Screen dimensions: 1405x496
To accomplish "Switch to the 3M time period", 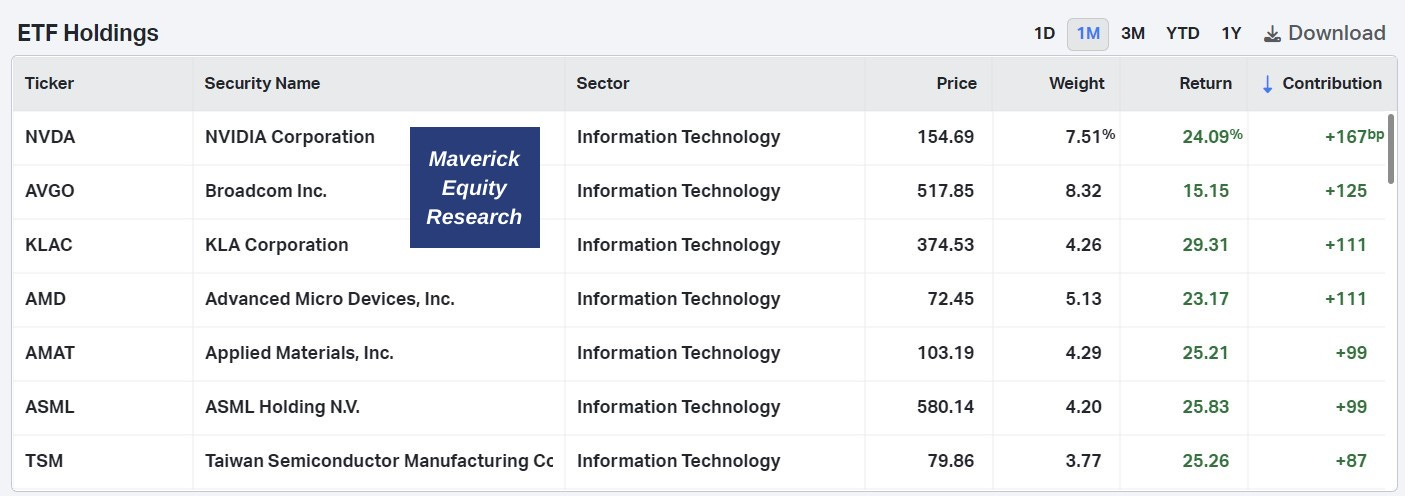I will (1133, 33).
